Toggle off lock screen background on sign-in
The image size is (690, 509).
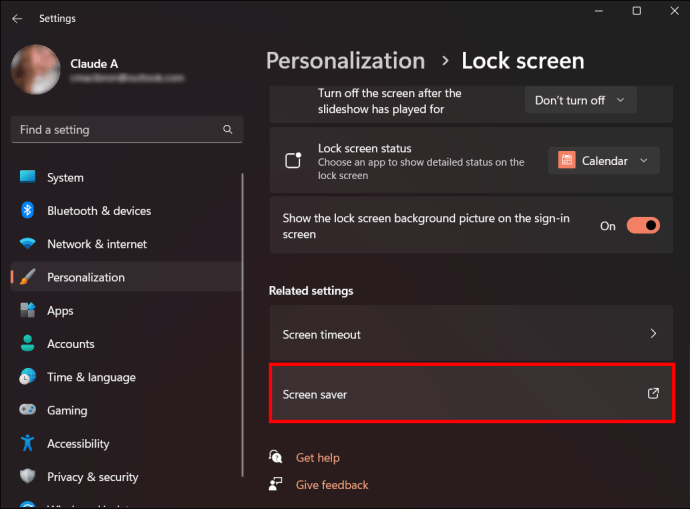pos(643,226)
